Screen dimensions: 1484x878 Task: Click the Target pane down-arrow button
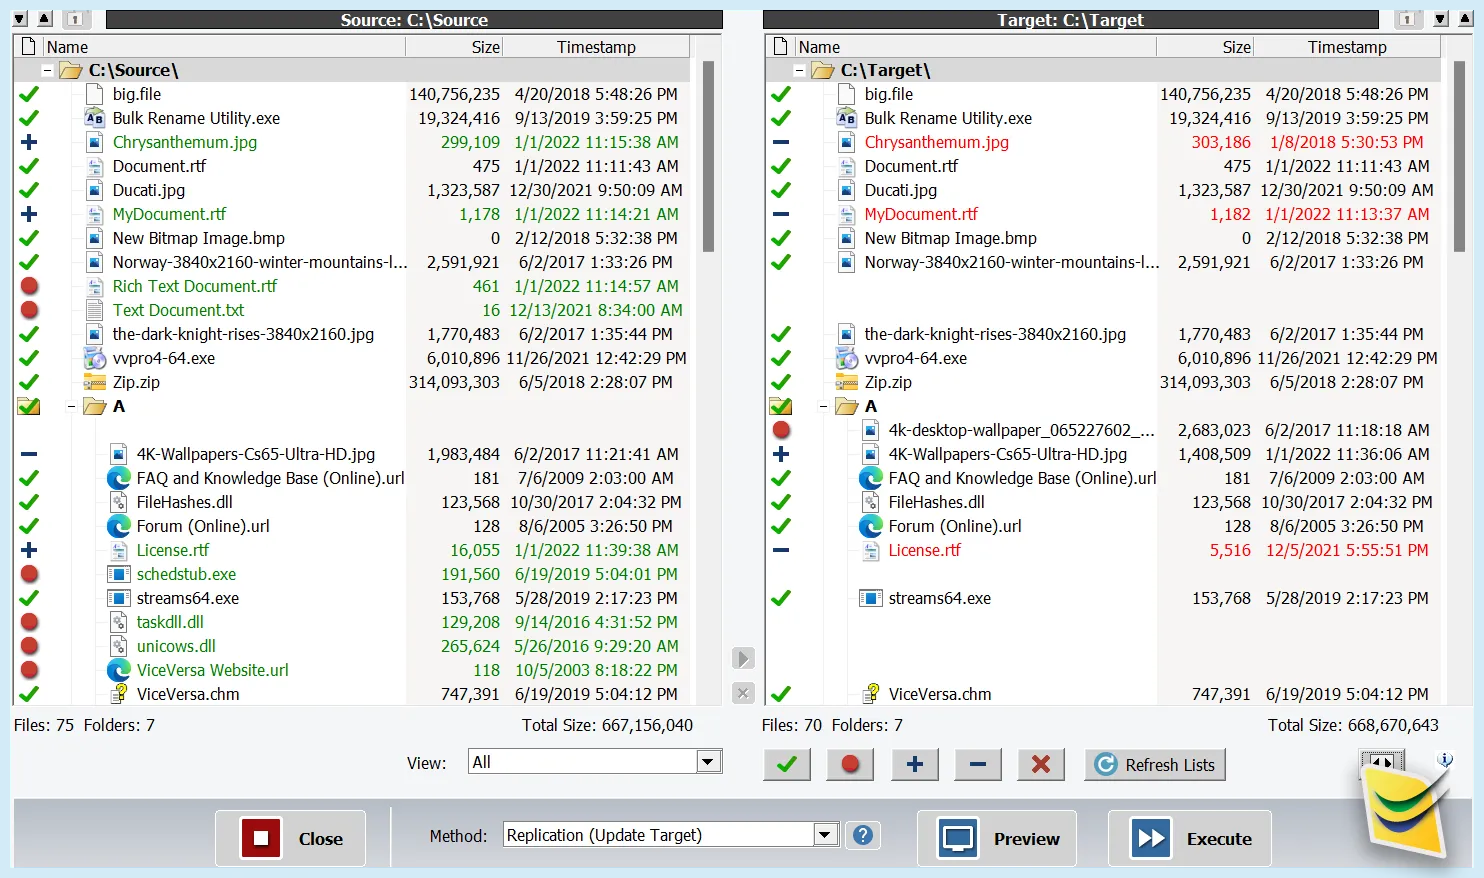coord(1440,19)
